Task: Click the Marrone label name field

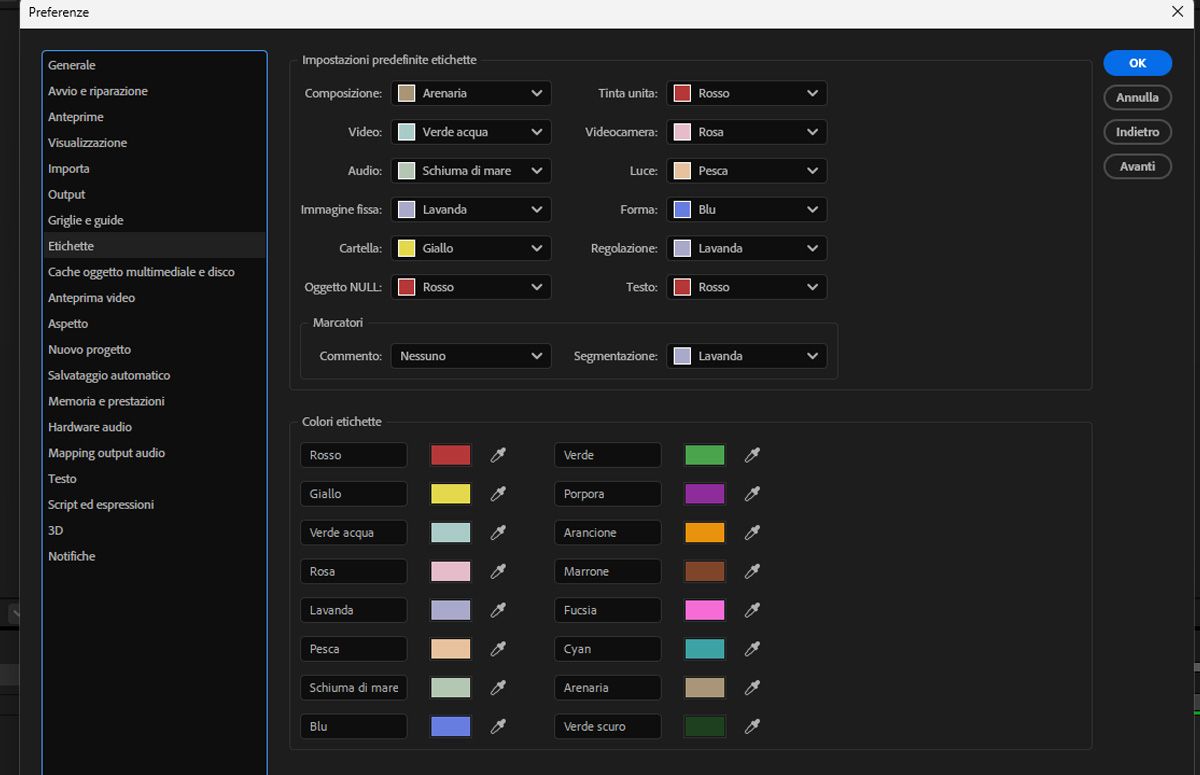Action: click(608, 571)
